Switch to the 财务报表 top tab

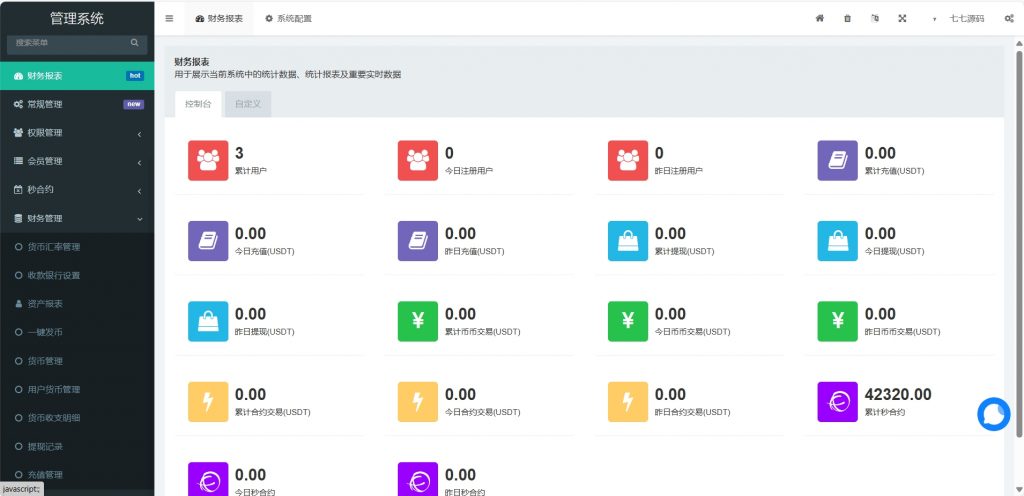click(x=219, y=18)
